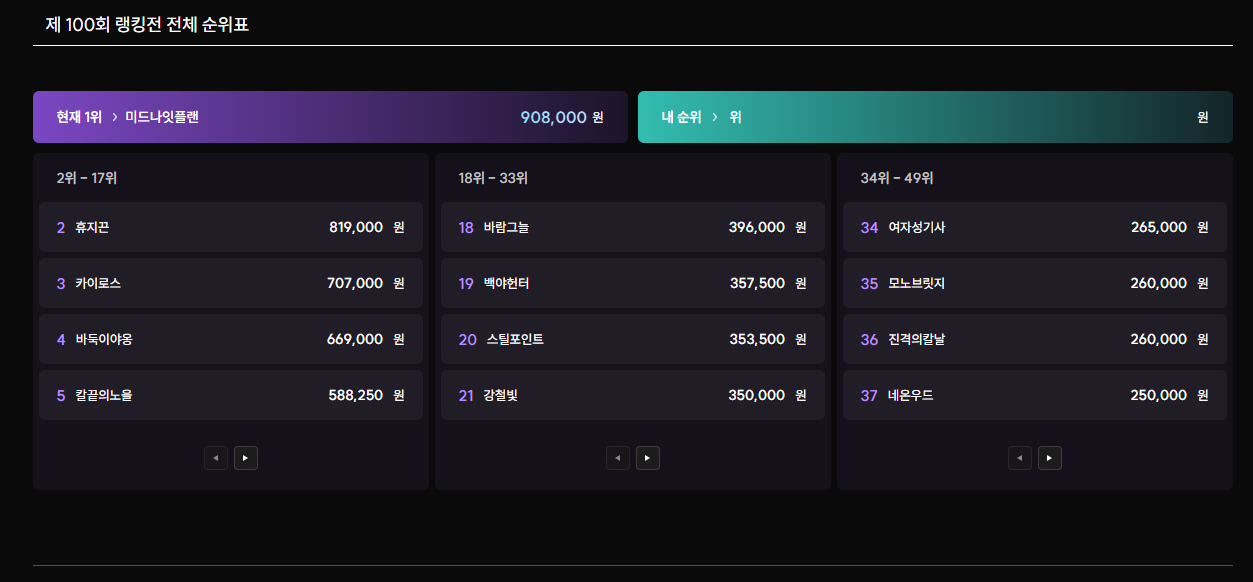Click rank 5 칼끝의노을 entry
The width and height of the screenshot is (1253, 582).
(x=230, y=395)
